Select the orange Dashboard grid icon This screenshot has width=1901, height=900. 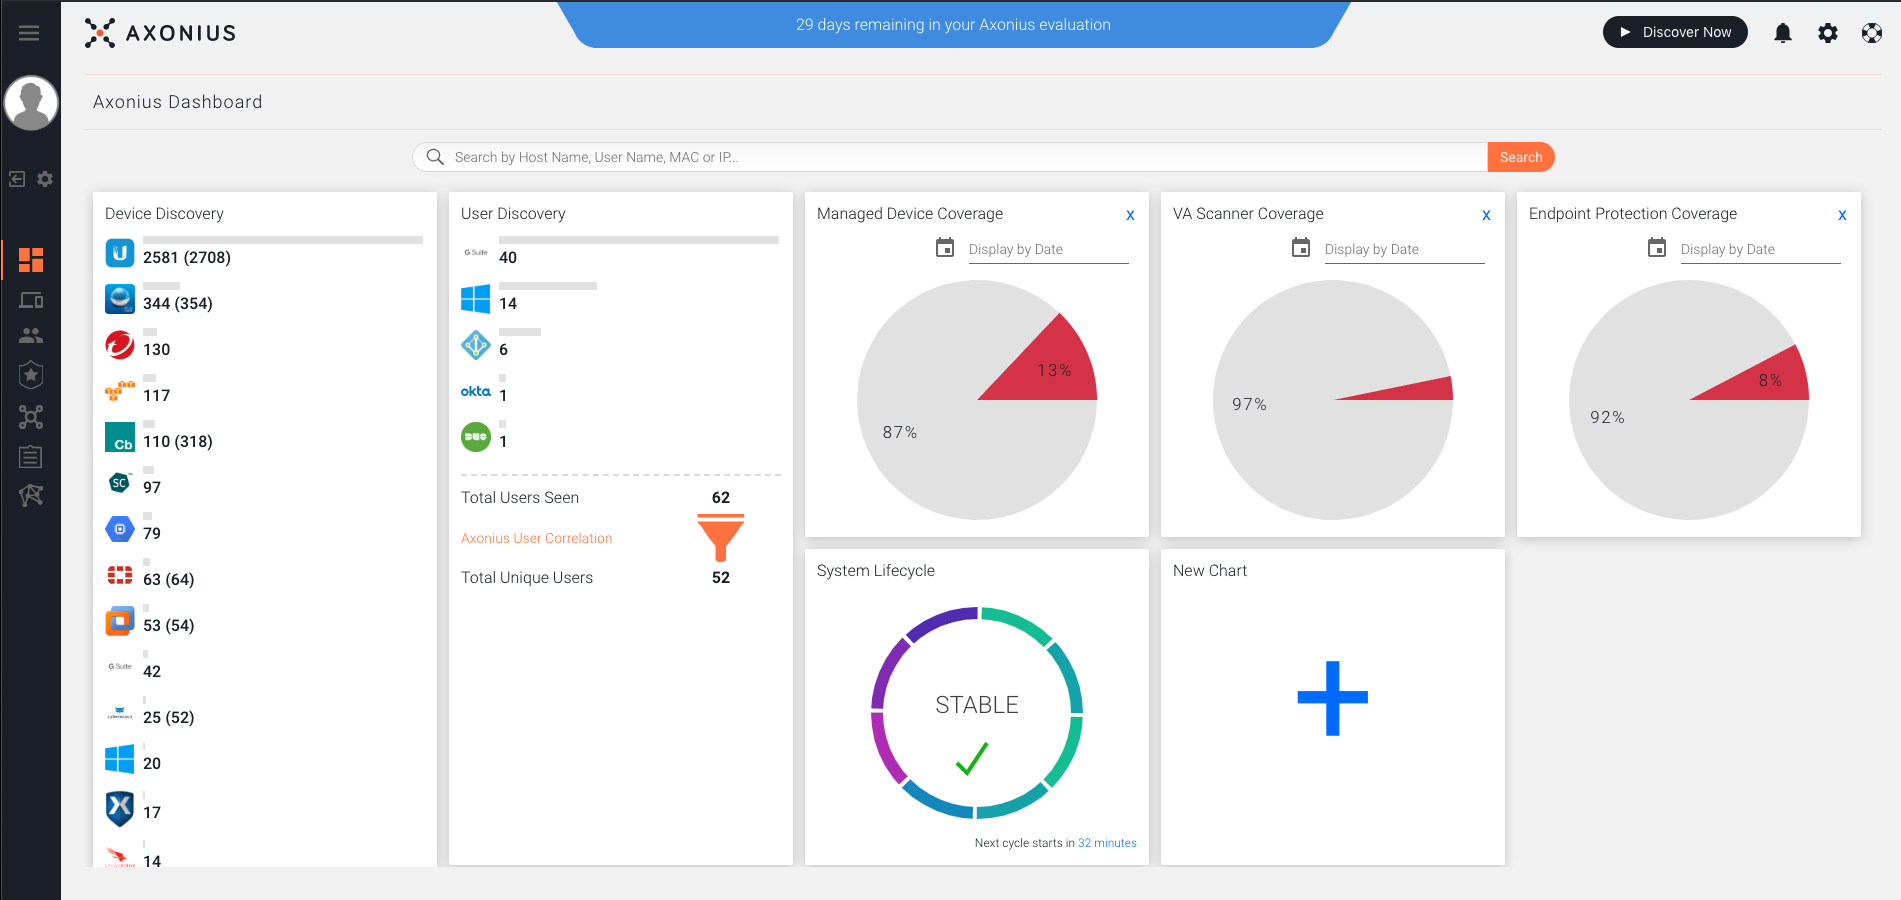[31, 260]
